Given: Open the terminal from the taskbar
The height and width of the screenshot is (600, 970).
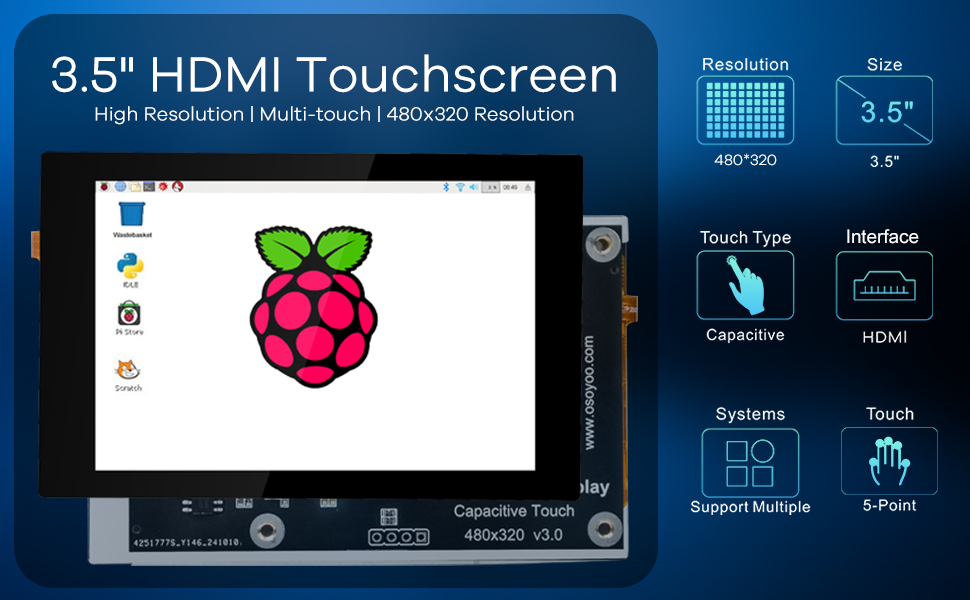Looking at the screenshot, I should click(x=149, y=186).
